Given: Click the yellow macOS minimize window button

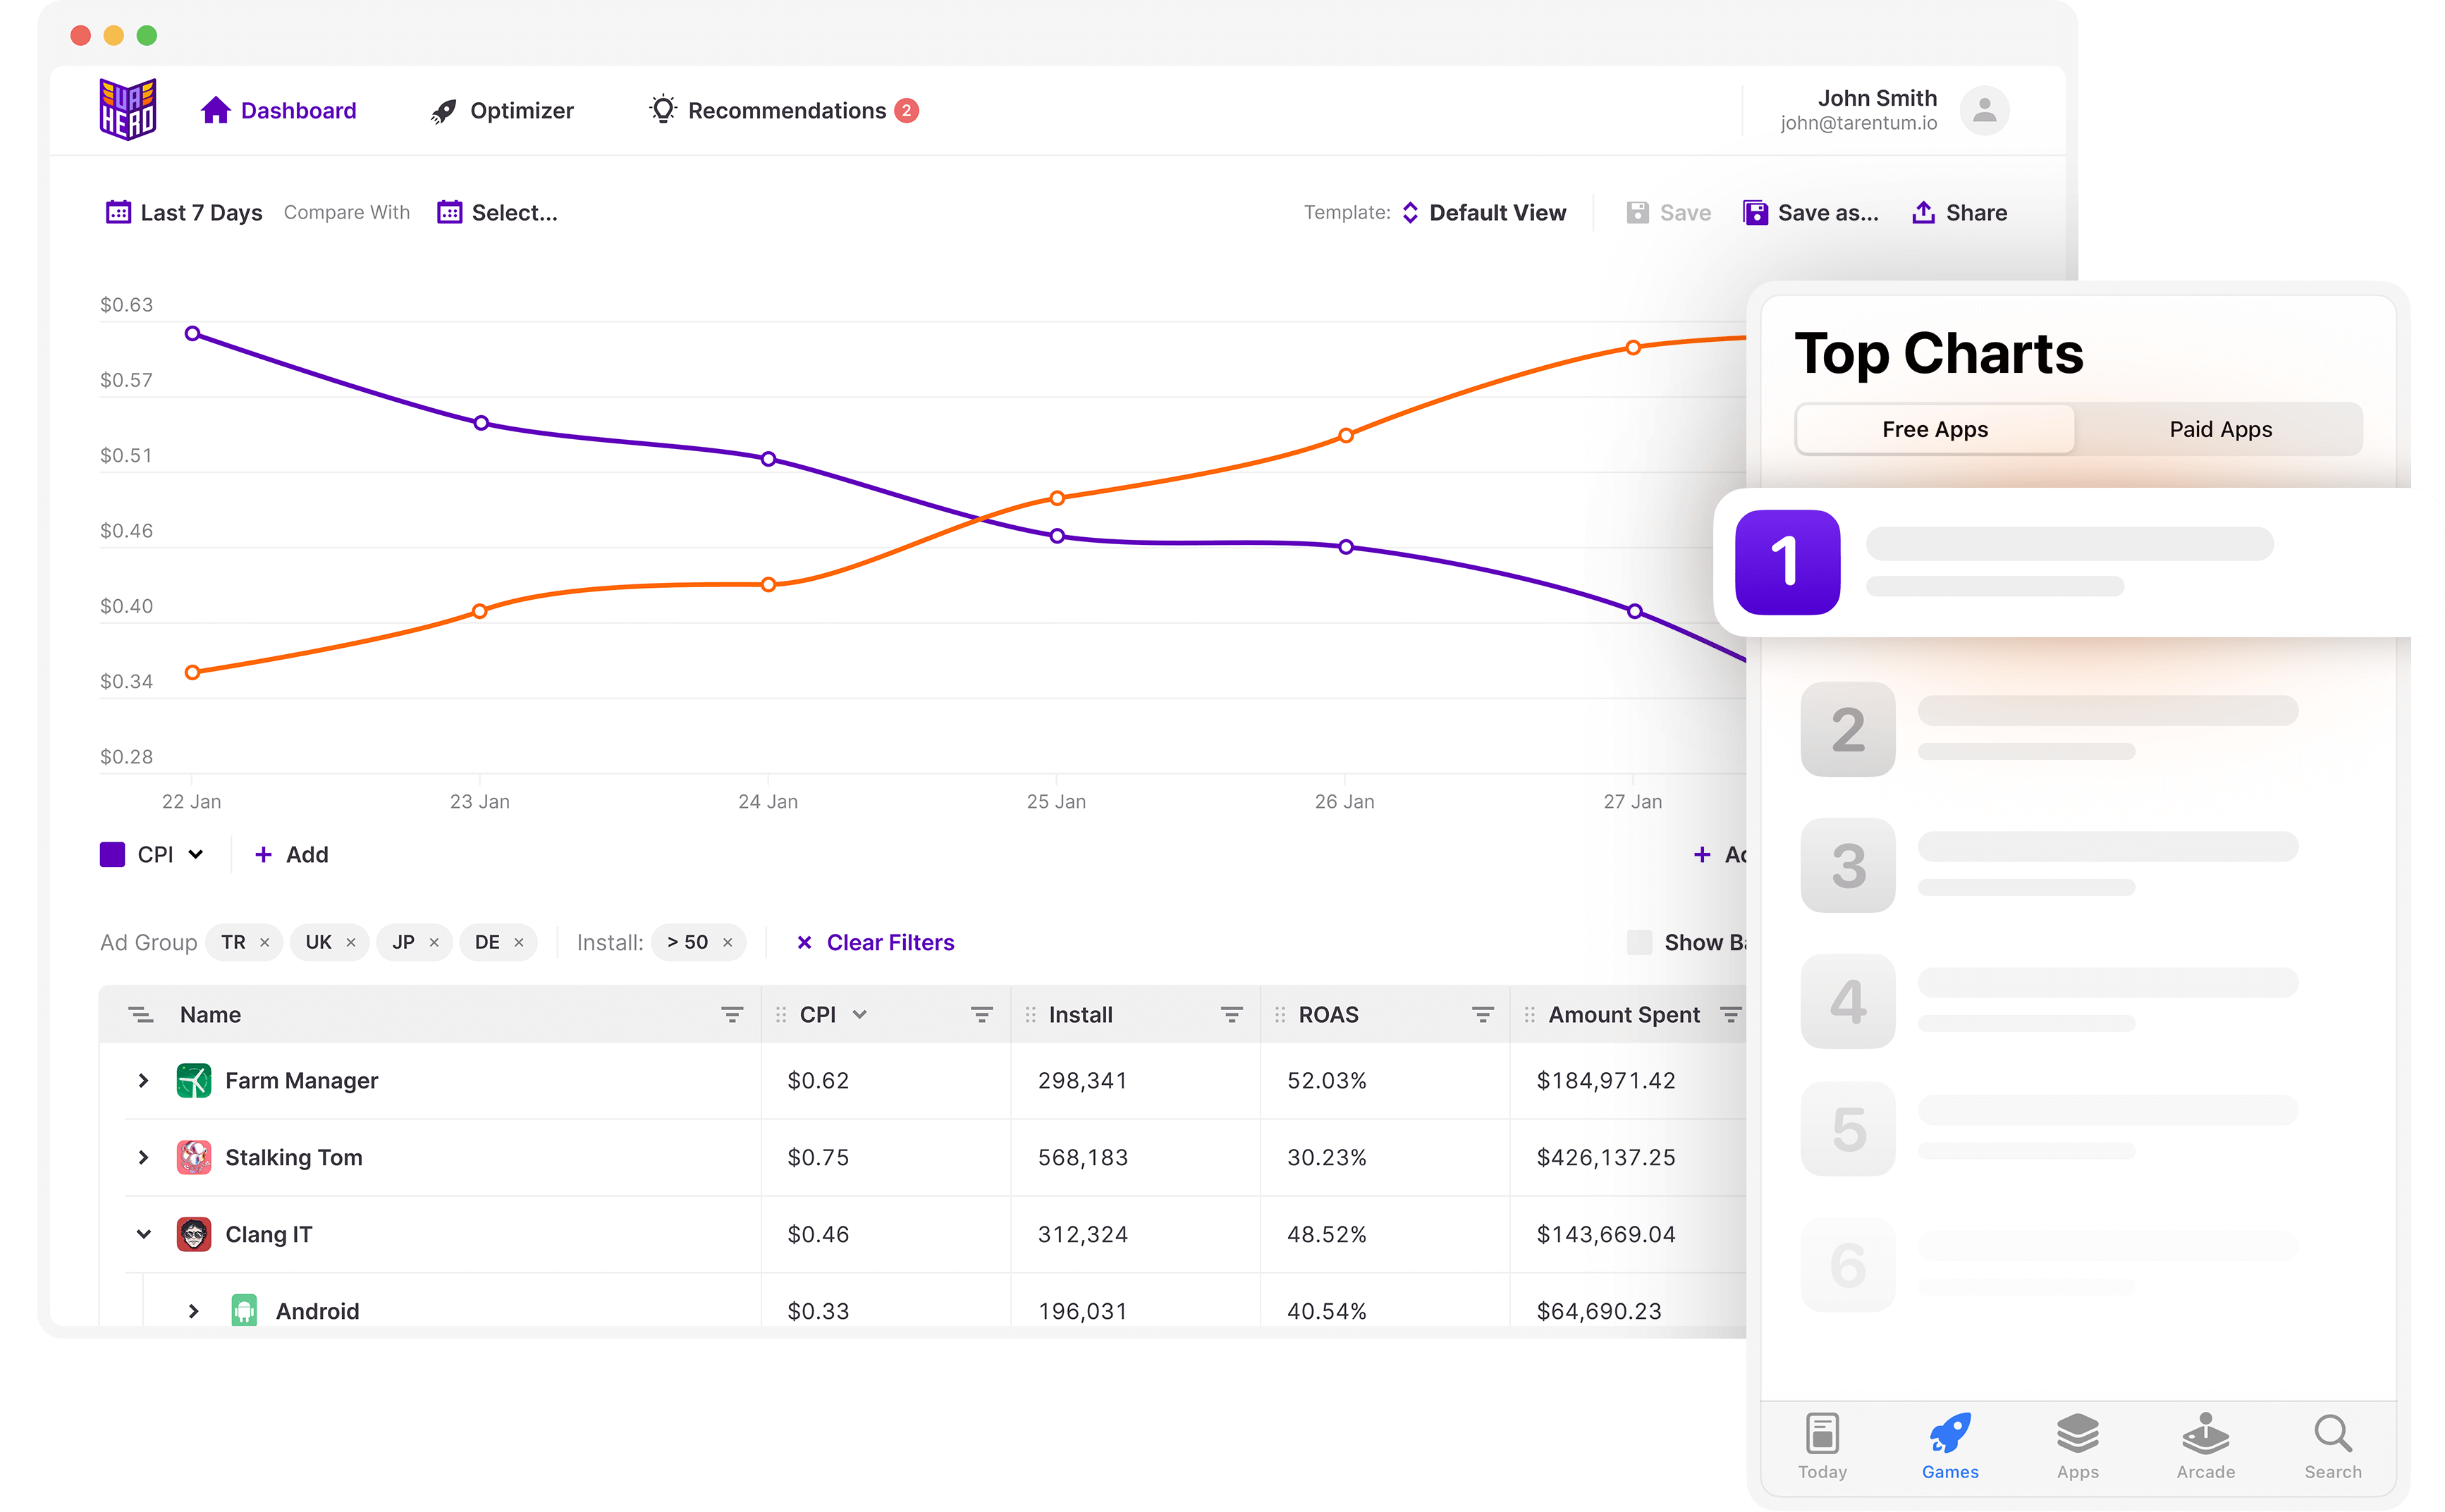Looking at the screenshot, I should click(x=114, y=36).
